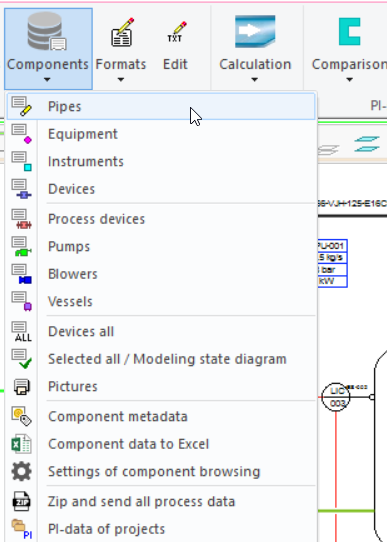The width and height of the screenshot is (387, 542).
Task: Click the Excel icon for component data
Action: (x=21, y=444)
